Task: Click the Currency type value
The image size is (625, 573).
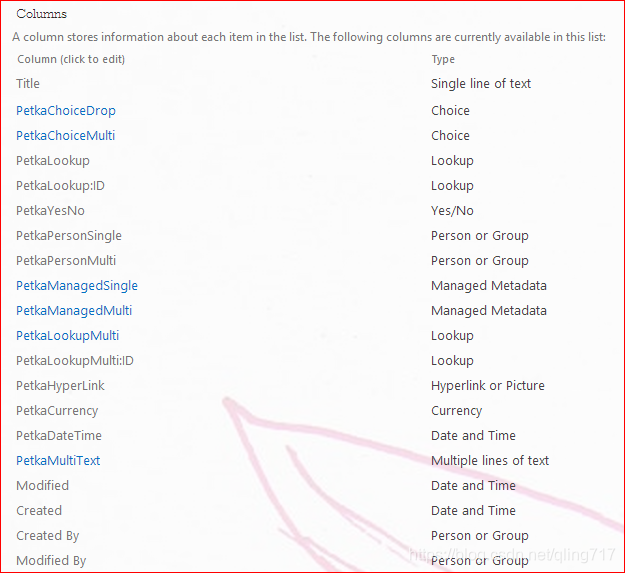Action: 456,411
